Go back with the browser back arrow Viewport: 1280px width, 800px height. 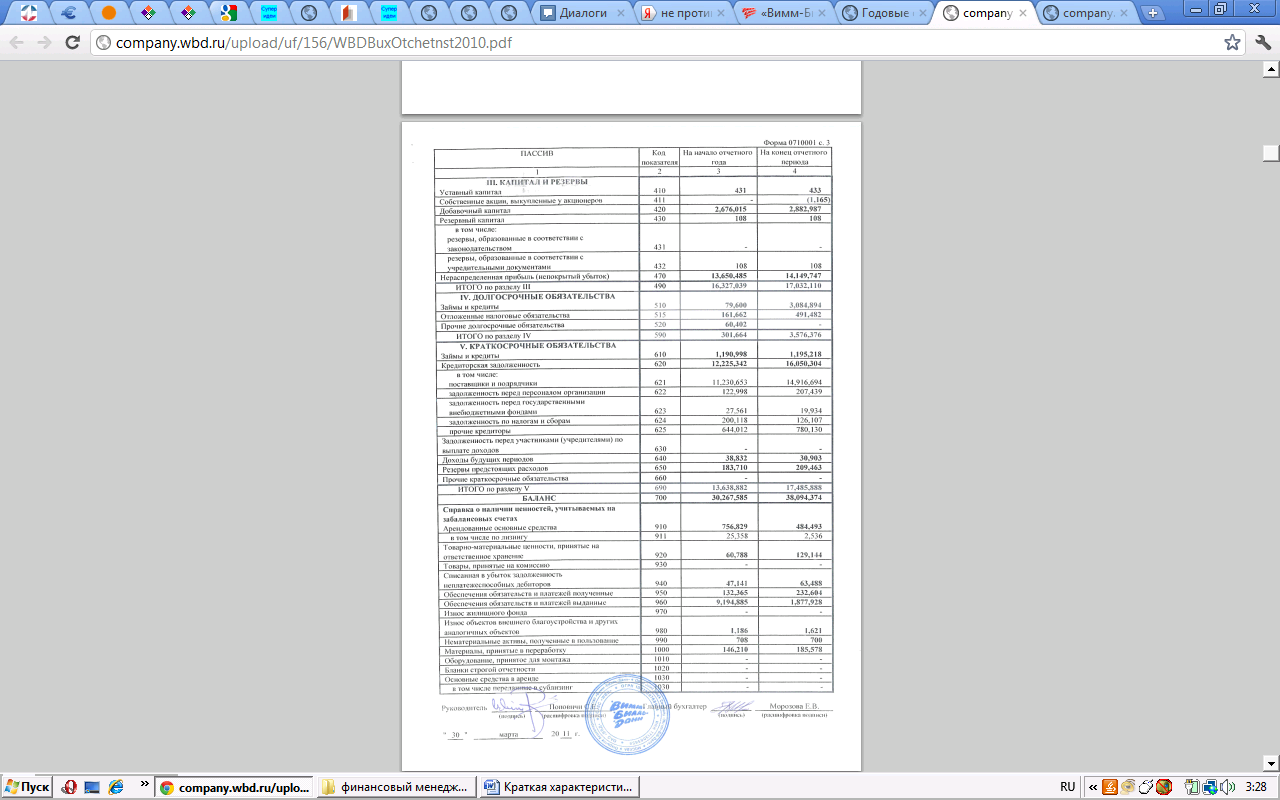click(x=17, y=43)
